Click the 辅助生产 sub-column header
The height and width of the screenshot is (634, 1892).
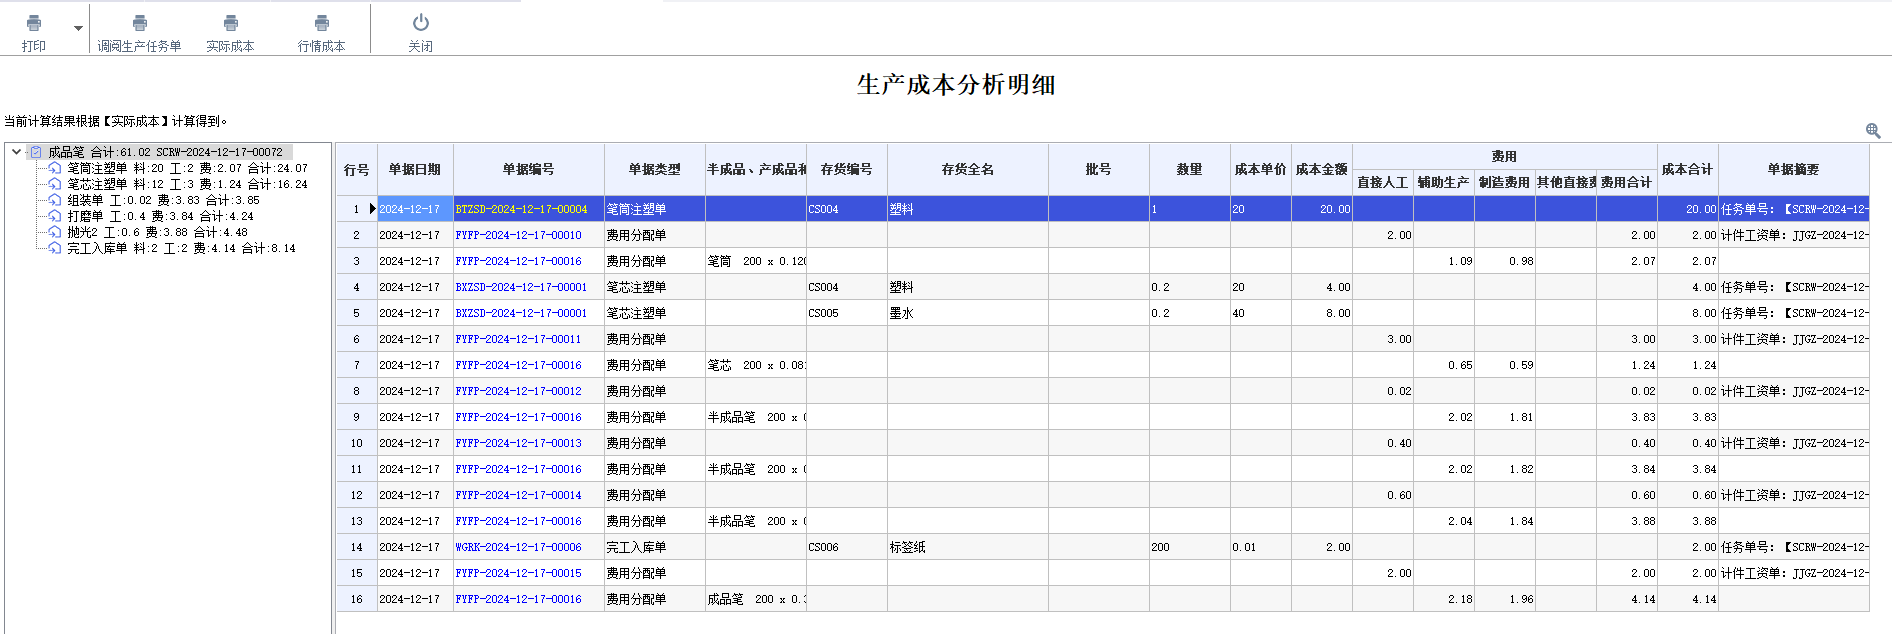1444,182
